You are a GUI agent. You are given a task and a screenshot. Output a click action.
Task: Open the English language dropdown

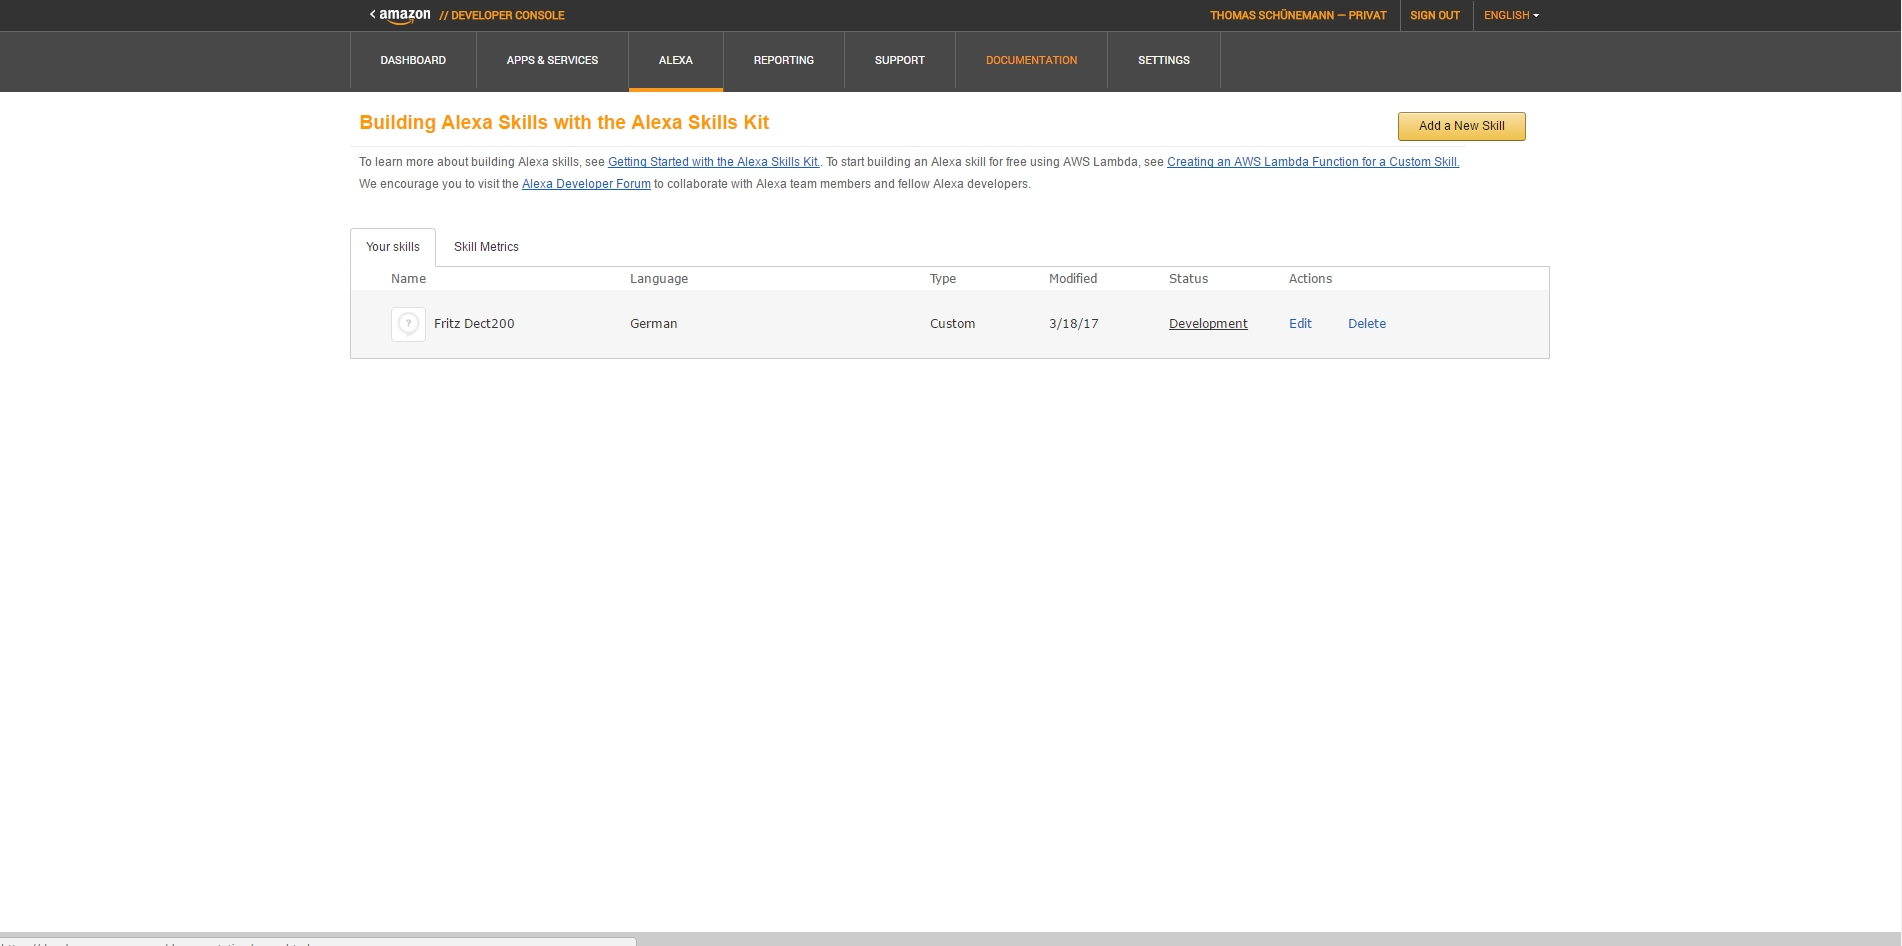[x=1510, y=15]
